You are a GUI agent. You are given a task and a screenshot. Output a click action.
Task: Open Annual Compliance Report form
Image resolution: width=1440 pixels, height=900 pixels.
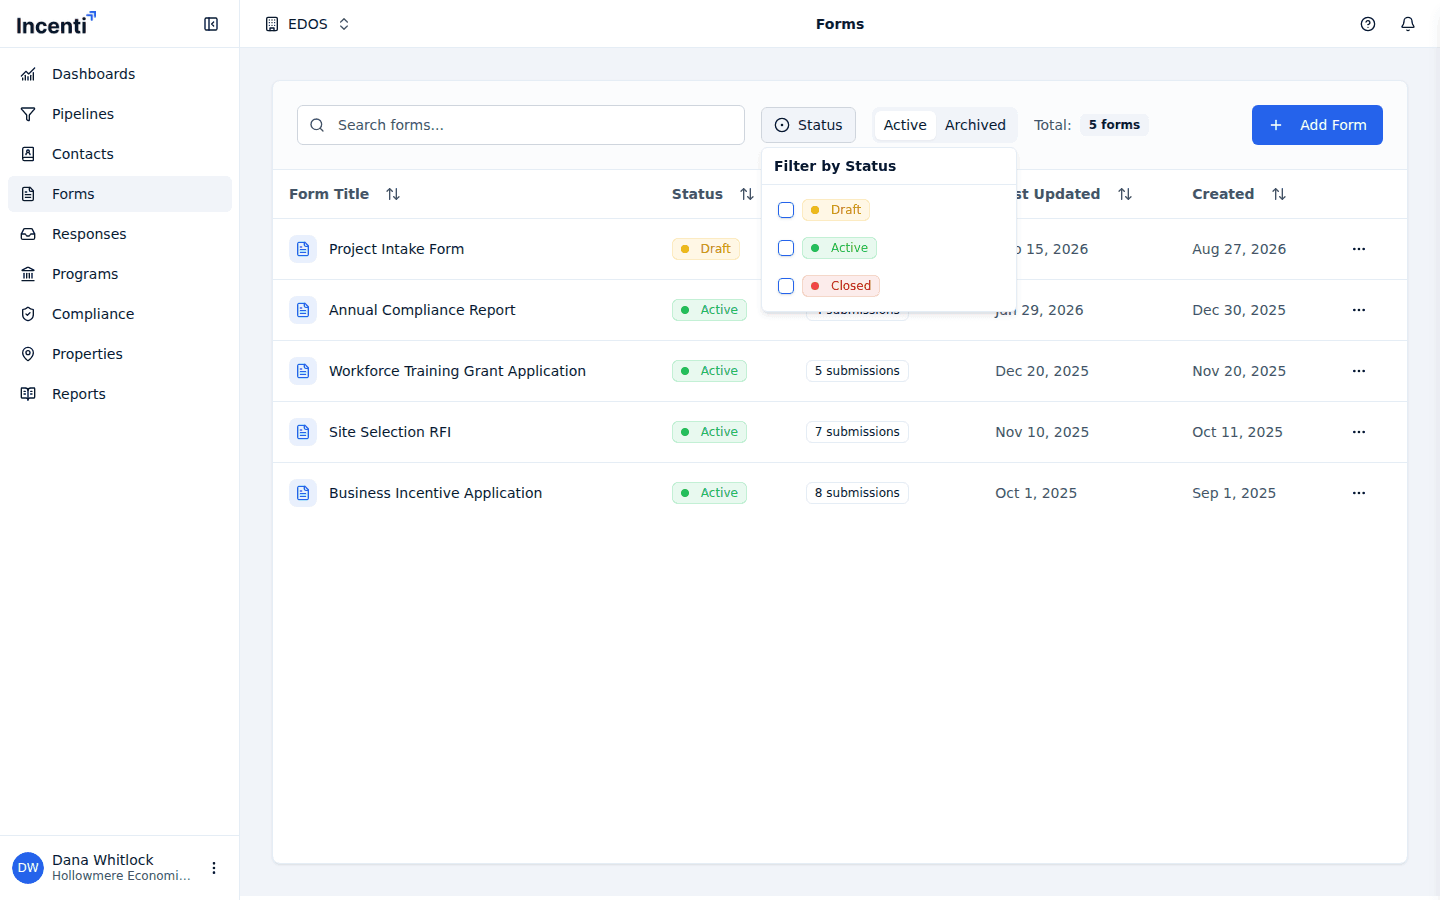point(422,310)
